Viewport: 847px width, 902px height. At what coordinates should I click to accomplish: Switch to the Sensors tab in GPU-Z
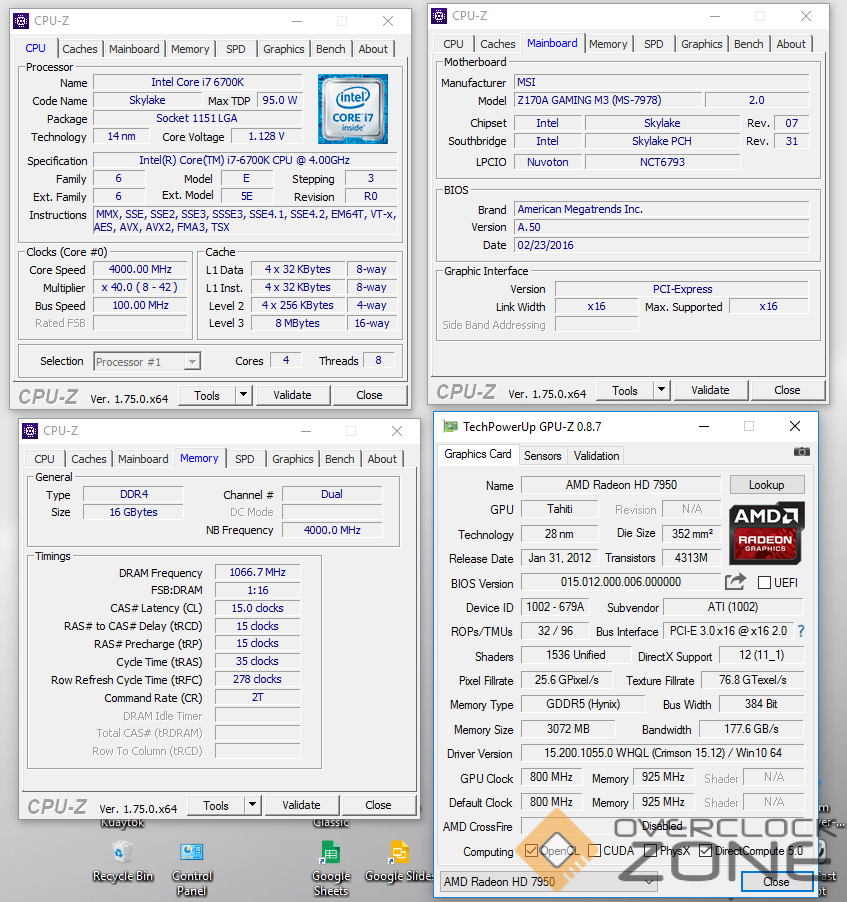tap(543, 456)
